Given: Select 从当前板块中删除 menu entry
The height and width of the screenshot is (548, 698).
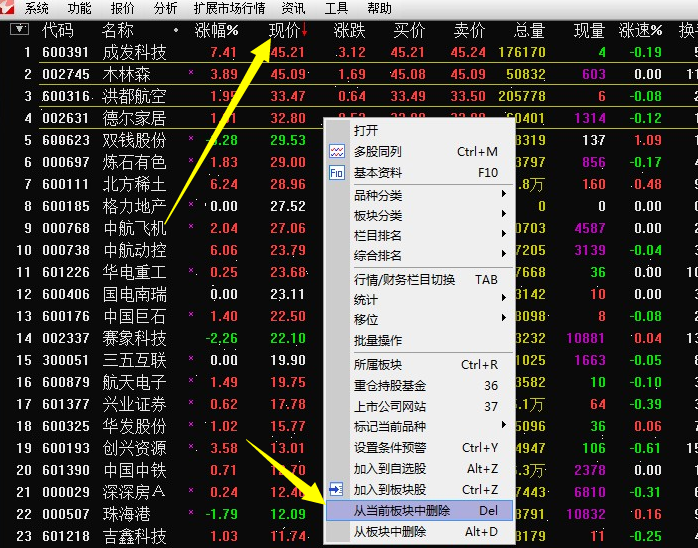Looking at the screenshot, I should [x=419, y=510].
